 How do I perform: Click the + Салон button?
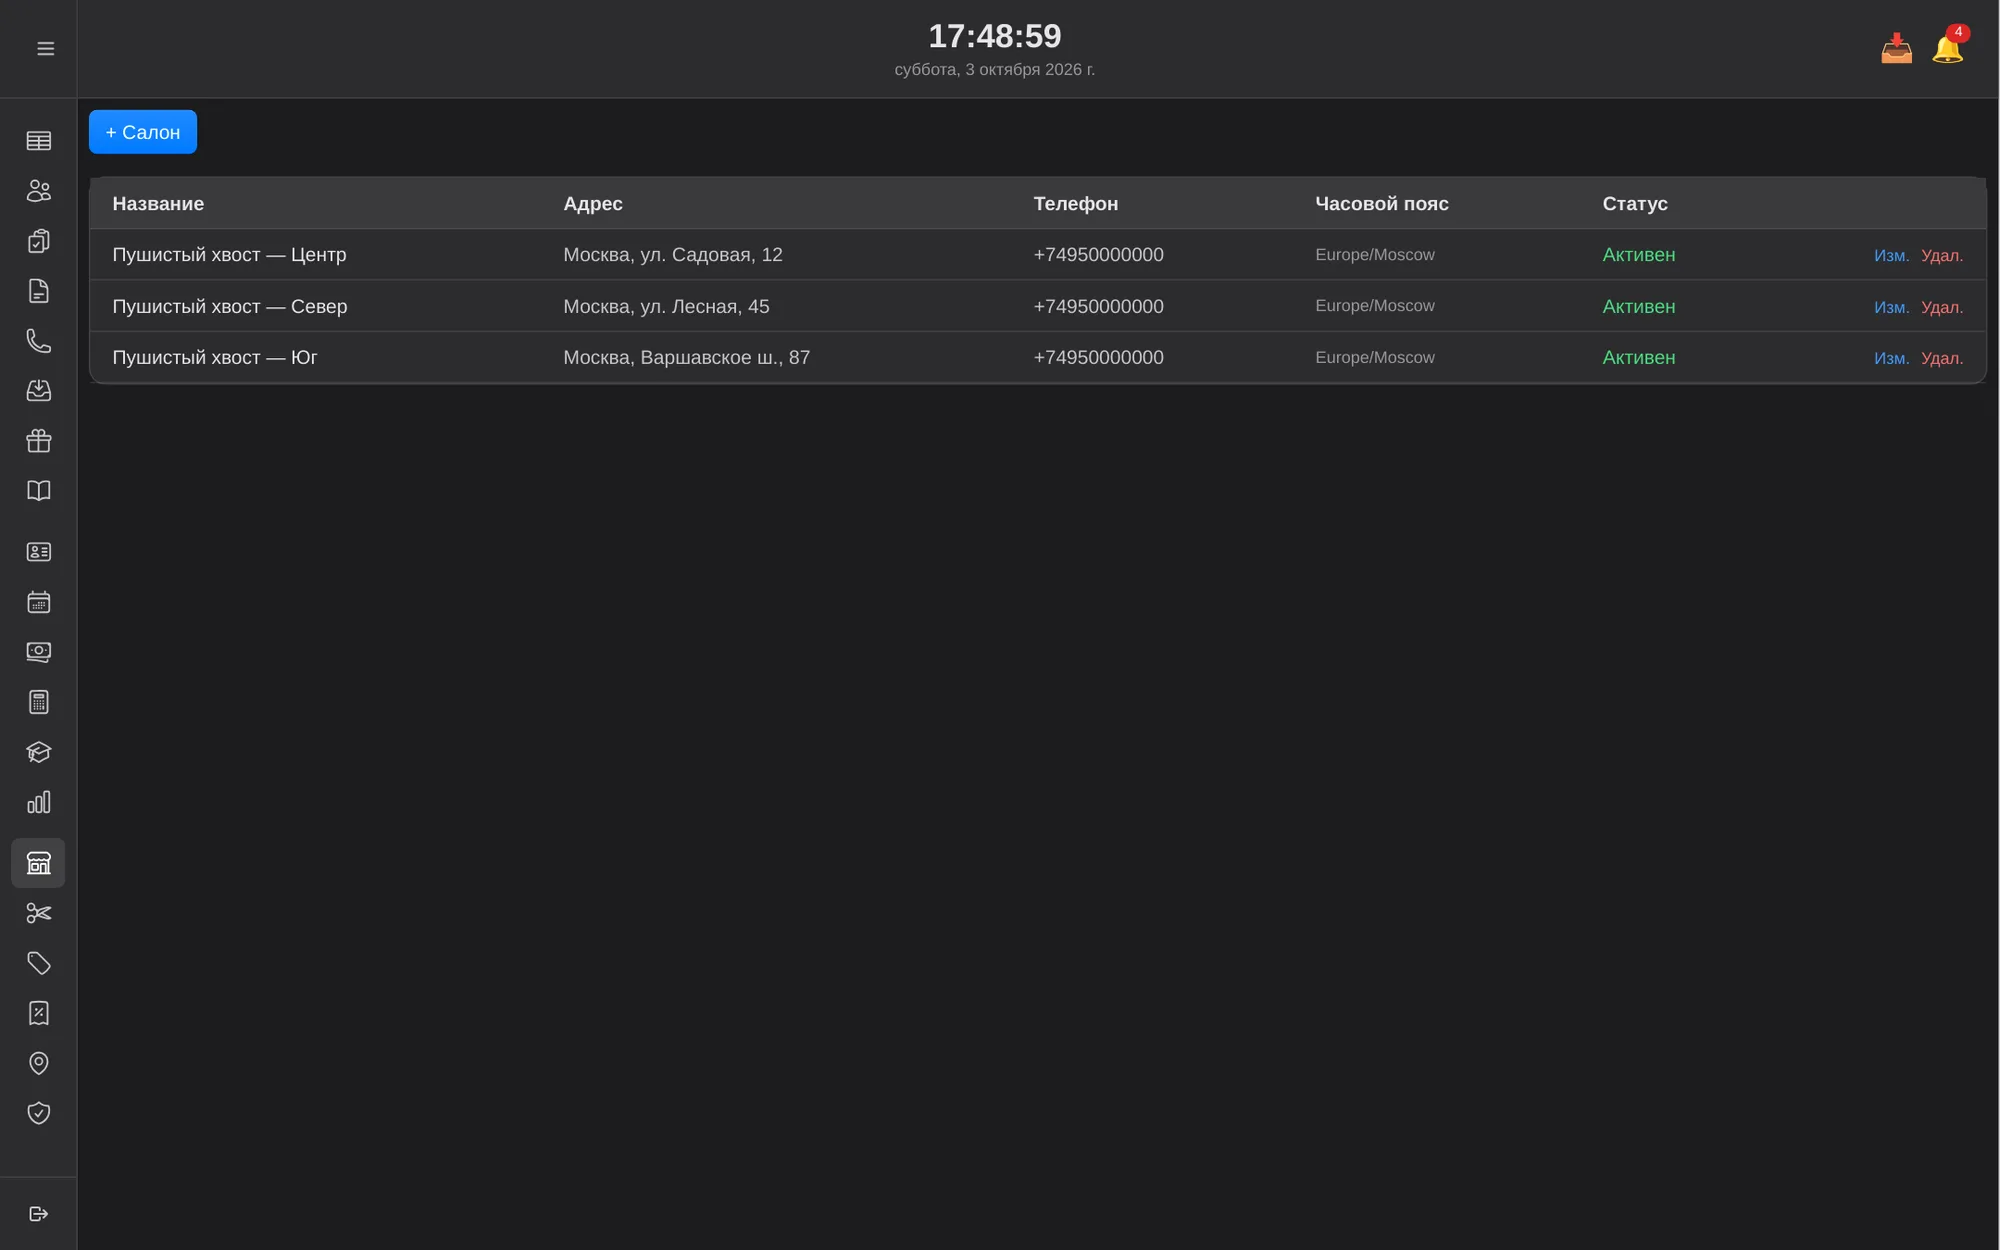coord(143,132)
